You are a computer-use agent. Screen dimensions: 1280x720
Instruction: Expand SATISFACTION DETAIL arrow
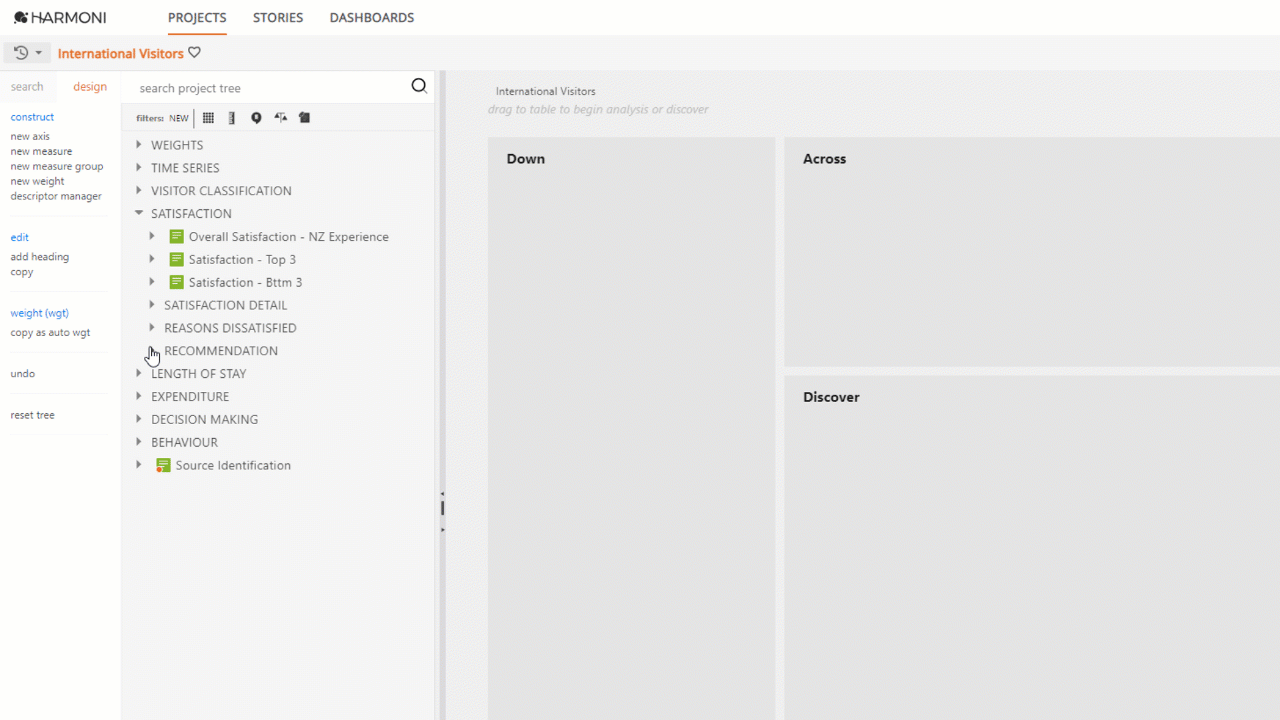[152, 305]
